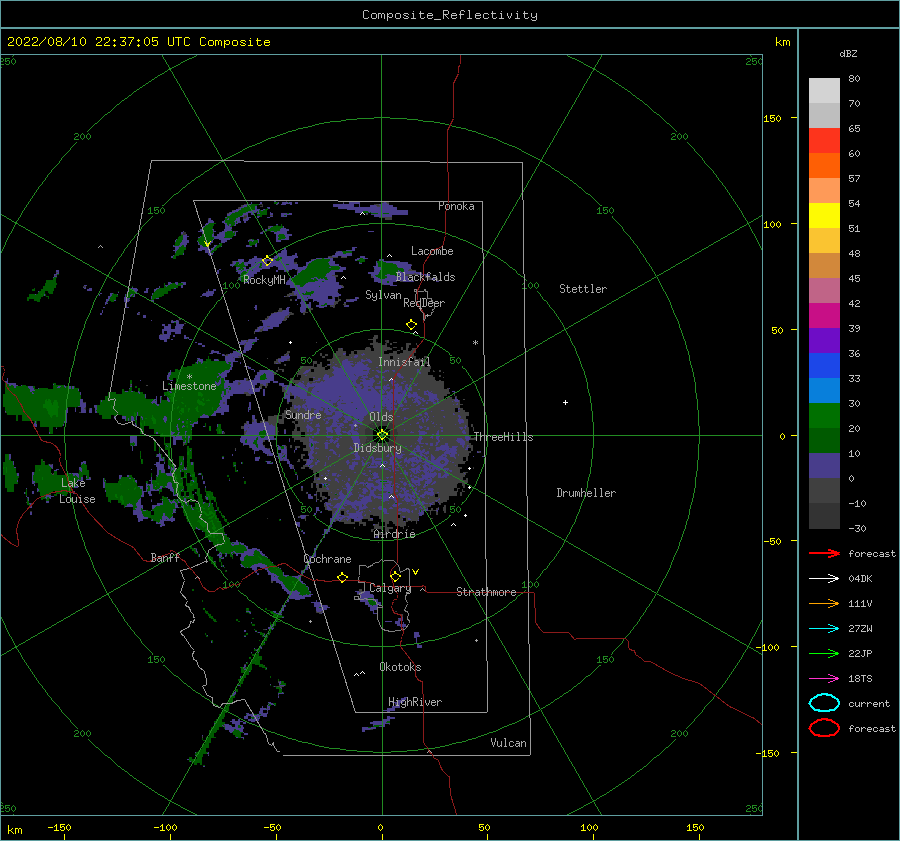
Task: Click yellow diamond marker below Cochrane
Action: (x=343, y=577)
